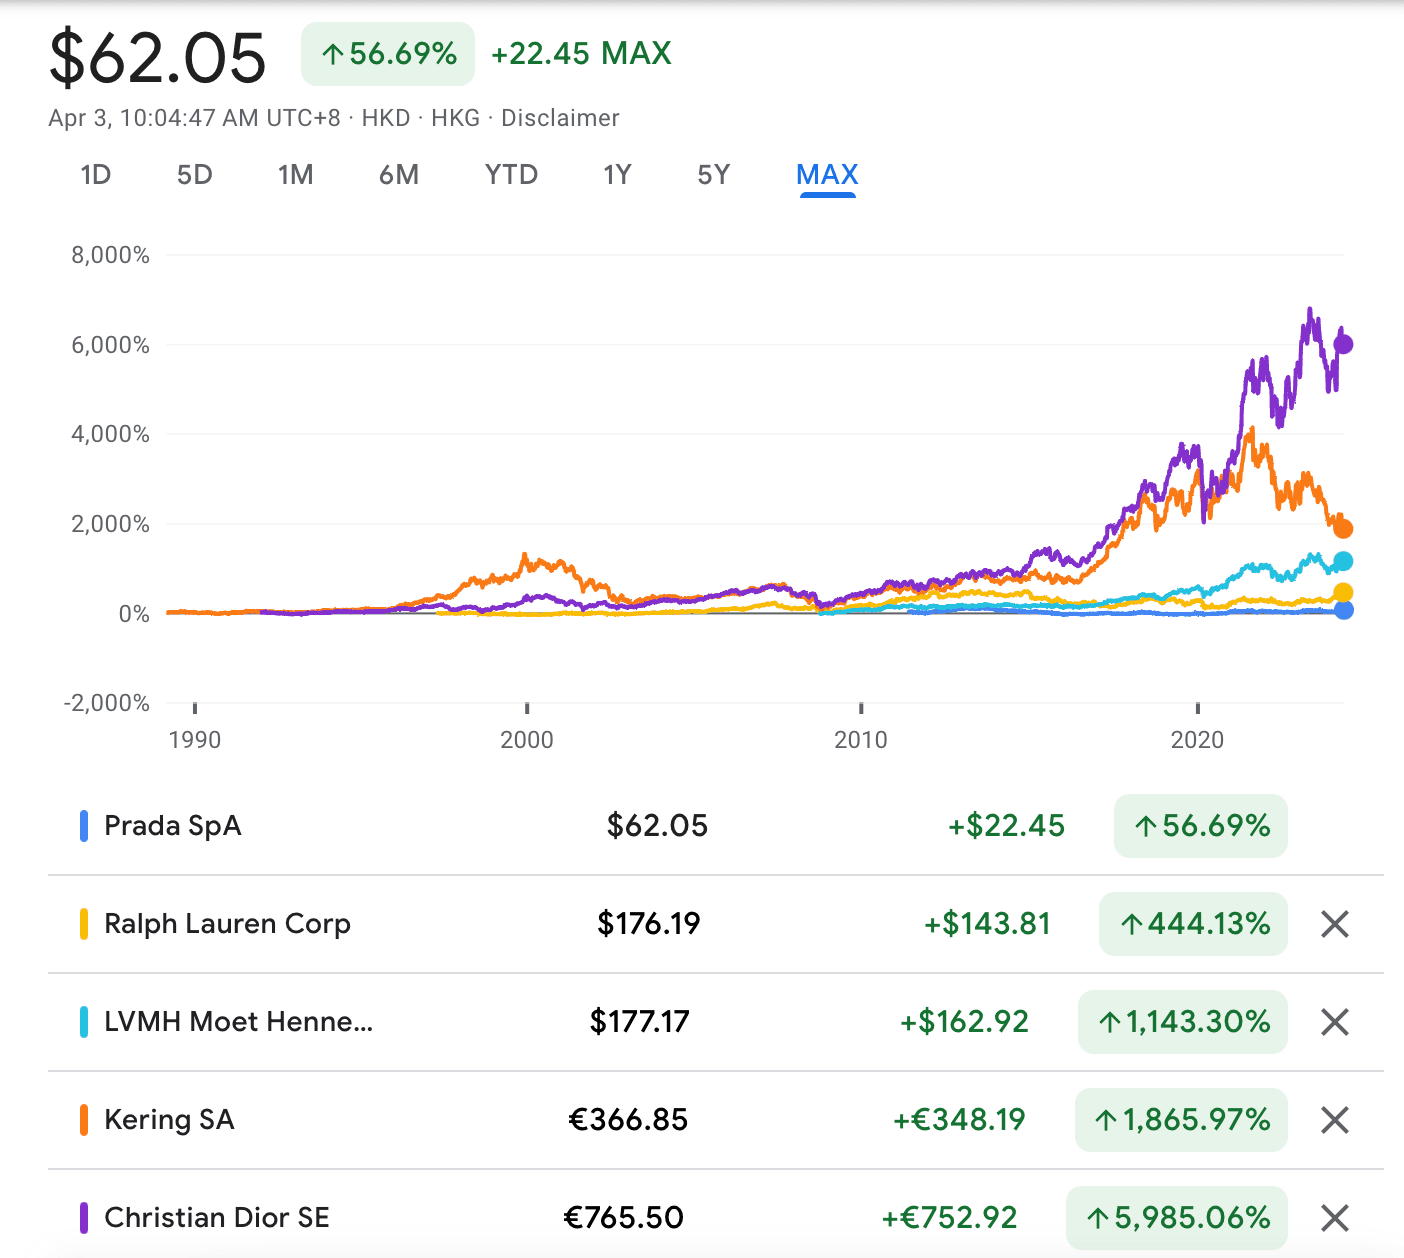Image resolution: width=1404 pixels, height=1258 pixels.
Task: Click the orange Kering chart endpoint dot
Action: click(x=1343, y=529)
